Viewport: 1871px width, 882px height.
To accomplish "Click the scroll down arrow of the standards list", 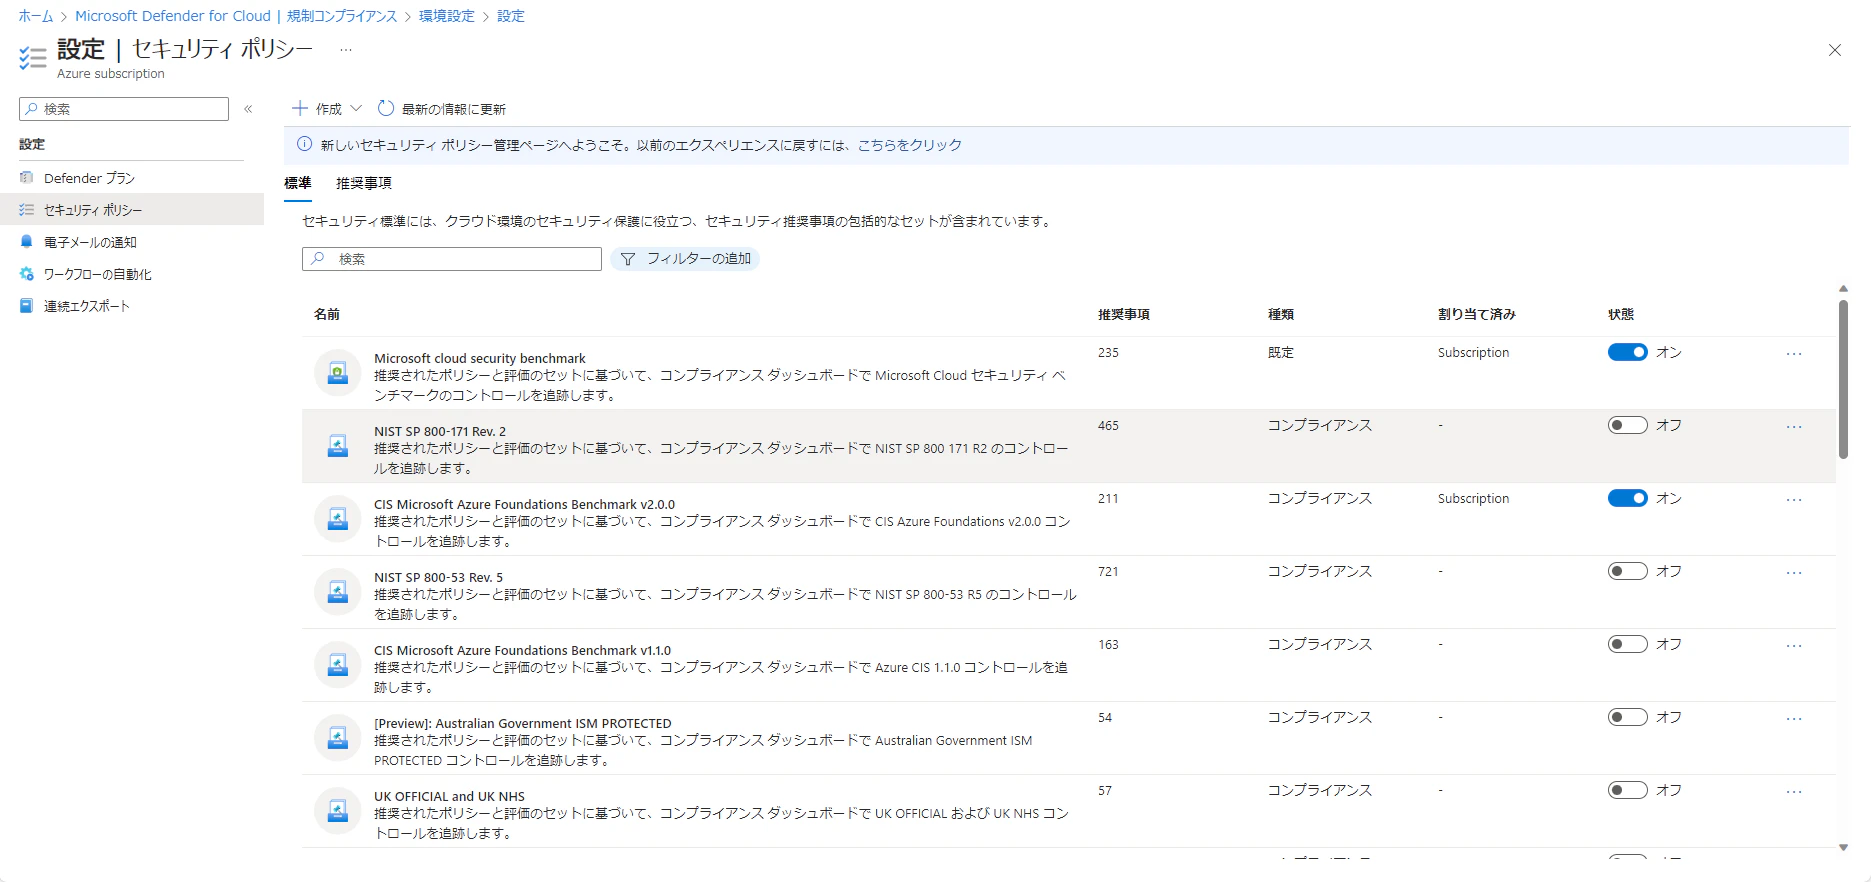I will pos(1843,847).
